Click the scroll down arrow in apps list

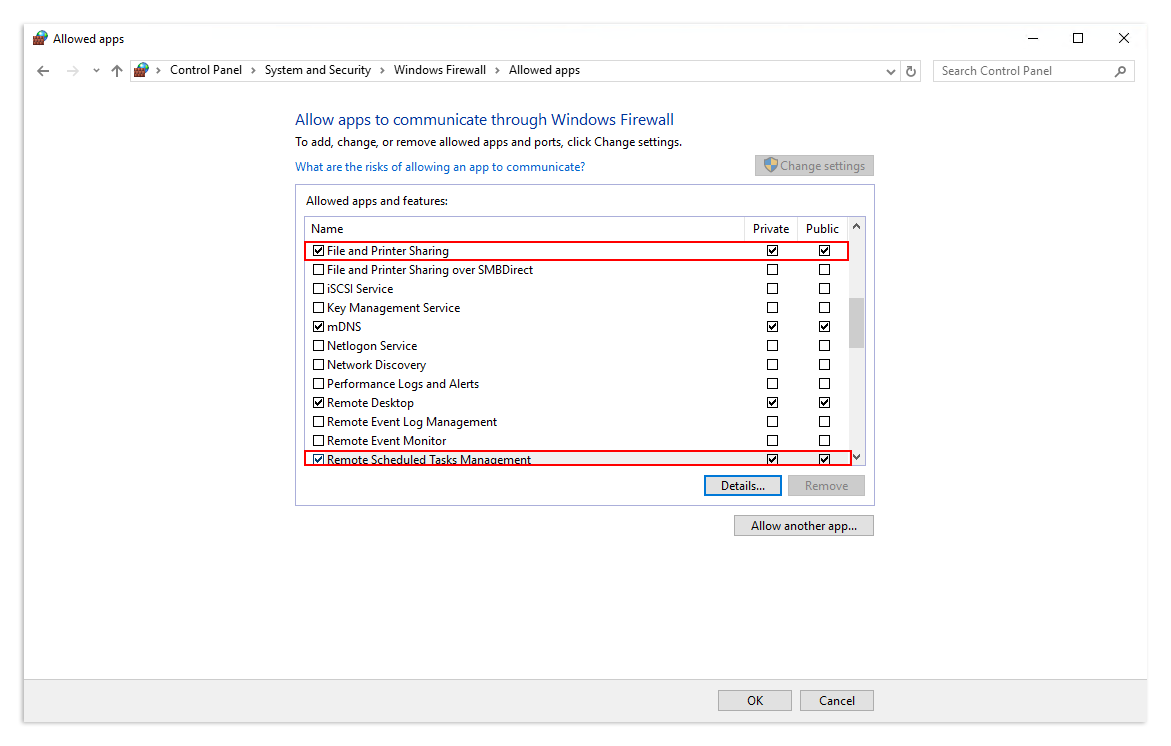point(856,457)
